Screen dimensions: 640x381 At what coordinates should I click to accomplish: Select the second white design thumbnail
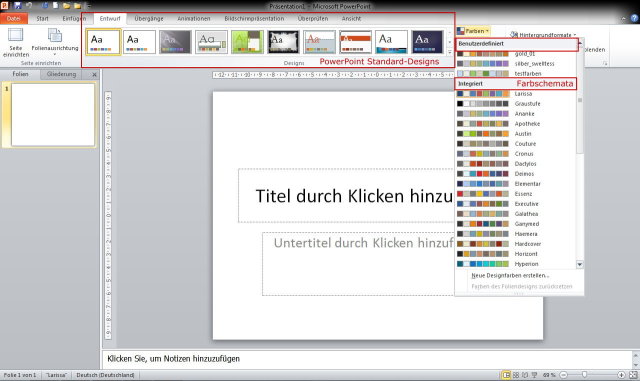tap(139, 42)
